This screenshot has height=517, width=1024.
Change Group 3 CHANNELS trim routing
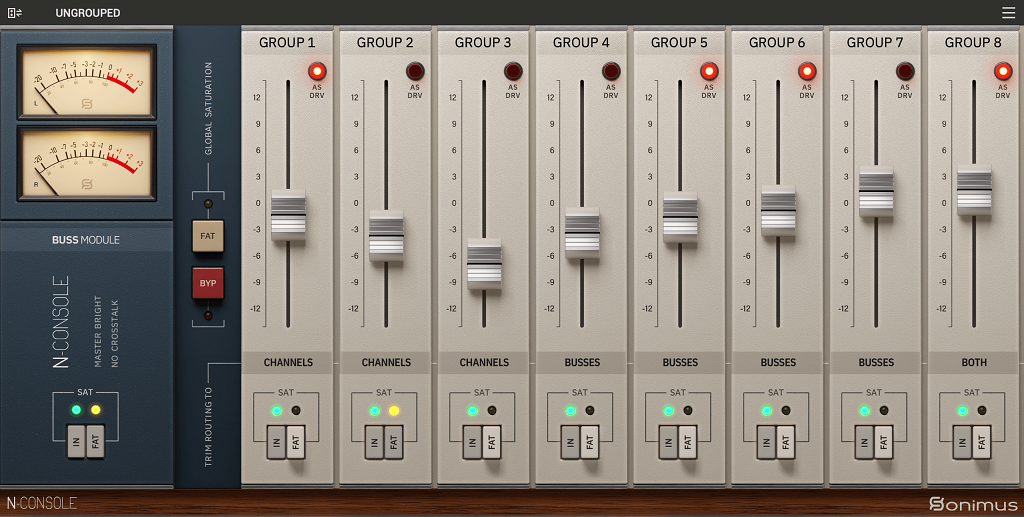484,362
